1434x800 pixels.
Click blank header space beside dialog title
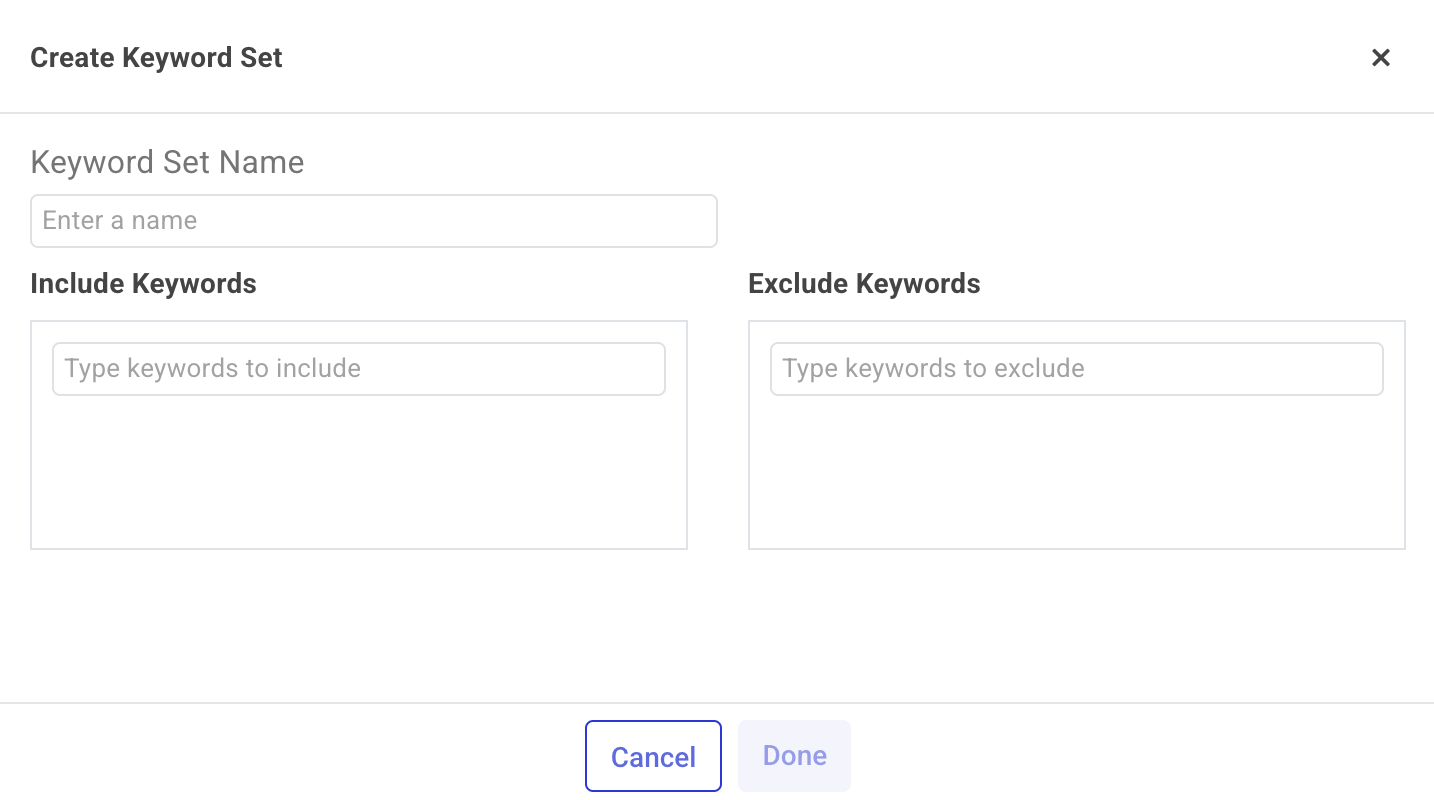click(x=800, y=58)
